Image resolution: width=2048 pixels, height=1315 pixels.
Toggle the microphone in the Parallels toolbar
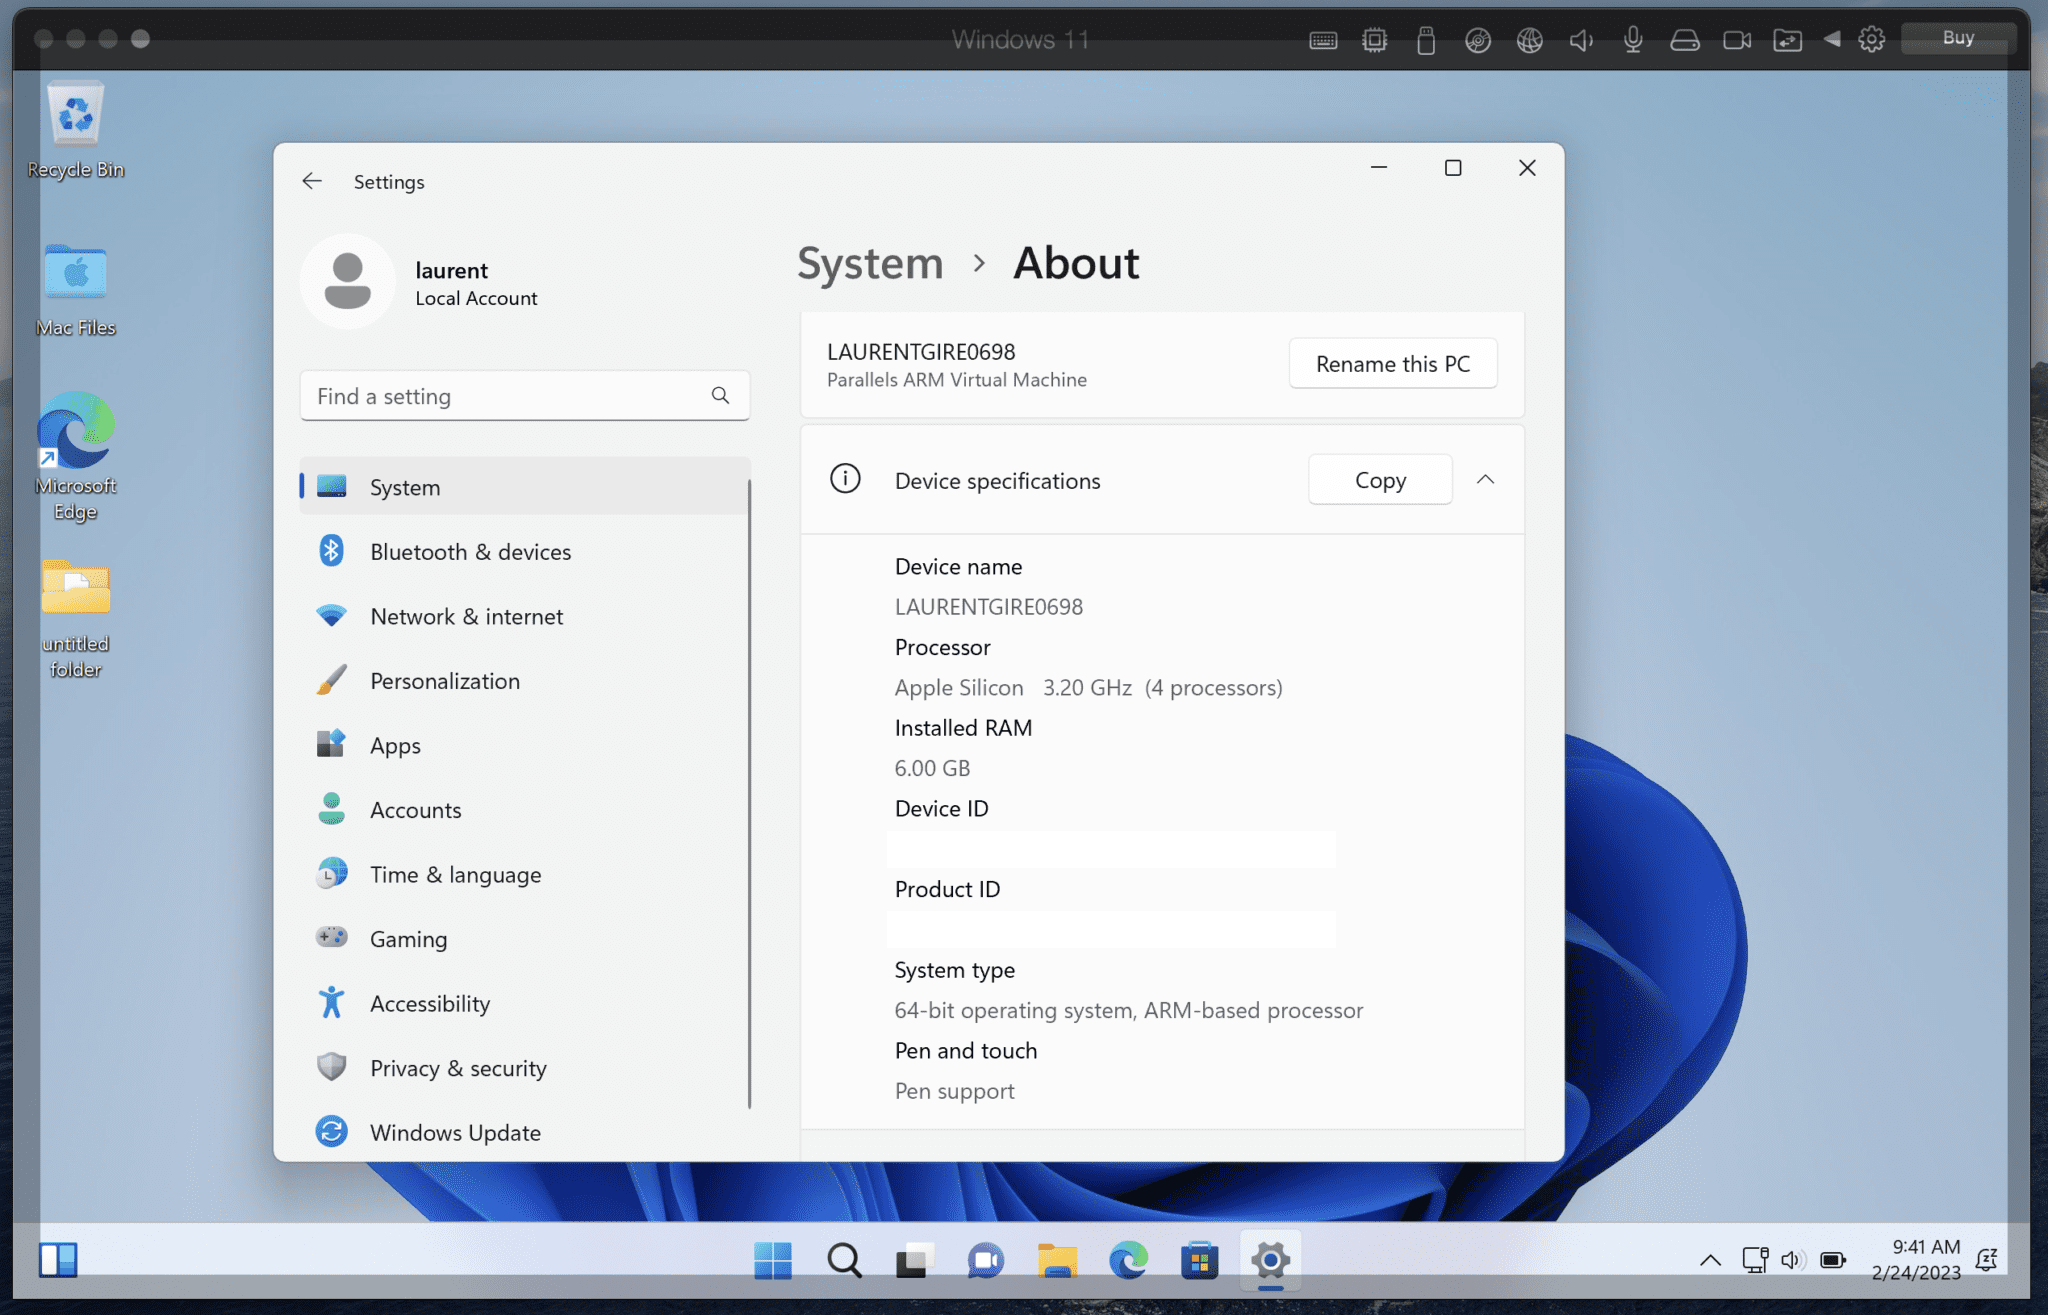(1632, 40)
